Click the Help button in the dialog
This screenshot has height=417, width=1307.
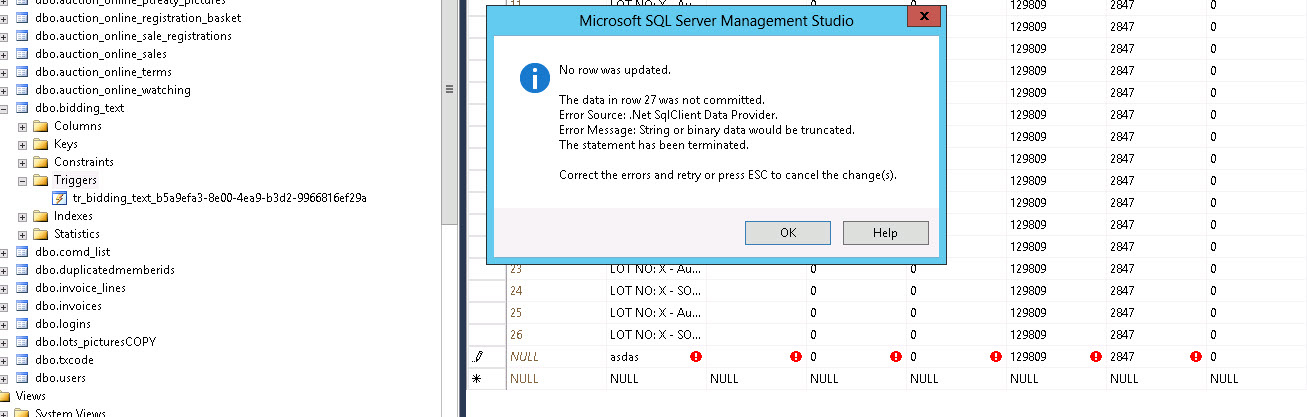coord(886,232)
